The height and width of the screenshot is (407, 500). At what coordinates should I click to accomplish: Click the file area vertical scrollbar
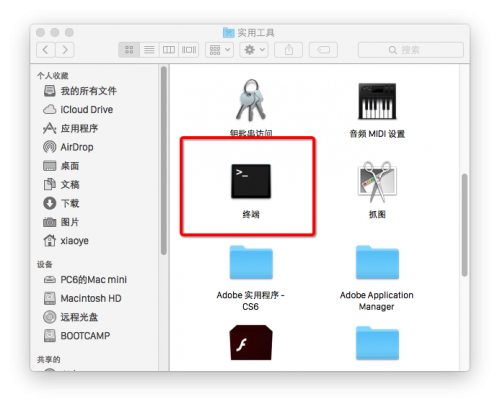tap(464, 225)
